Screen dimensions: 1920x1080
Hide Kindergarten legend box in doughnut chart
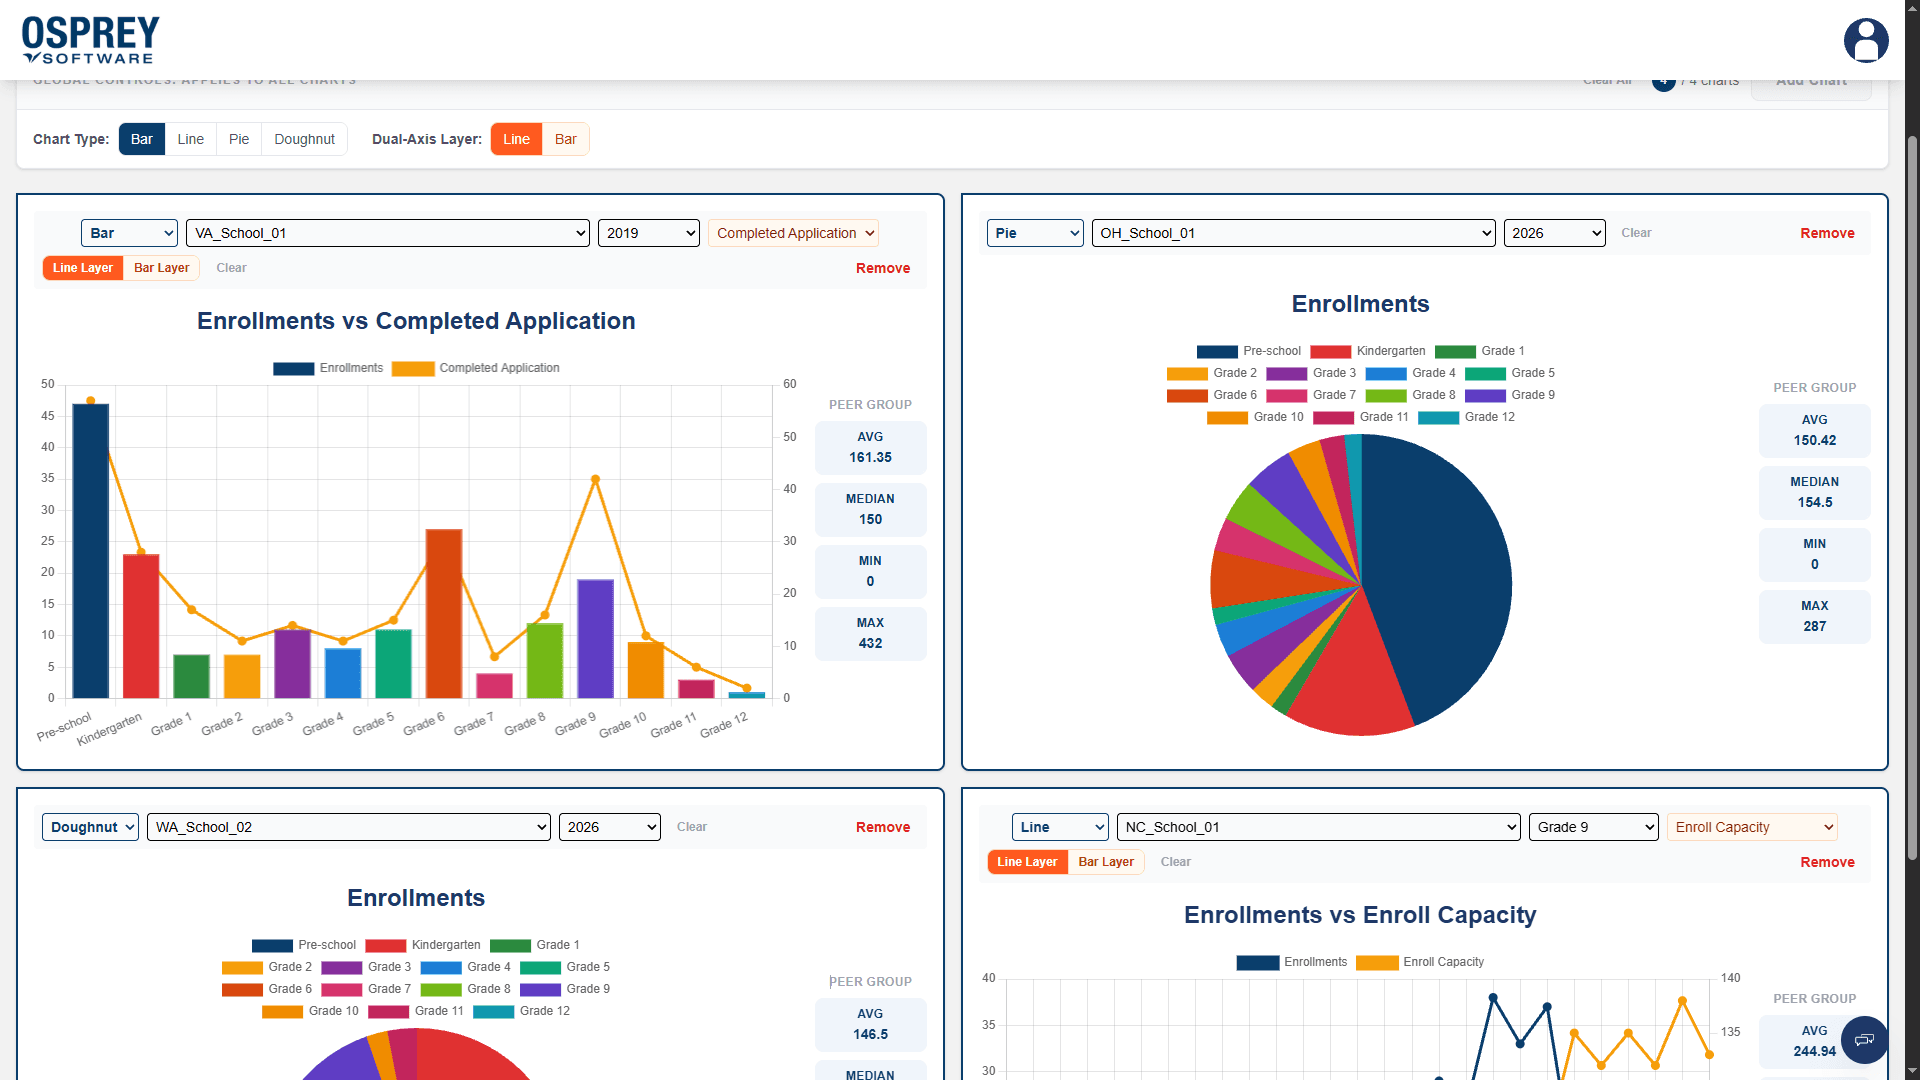tap(385, 946)
